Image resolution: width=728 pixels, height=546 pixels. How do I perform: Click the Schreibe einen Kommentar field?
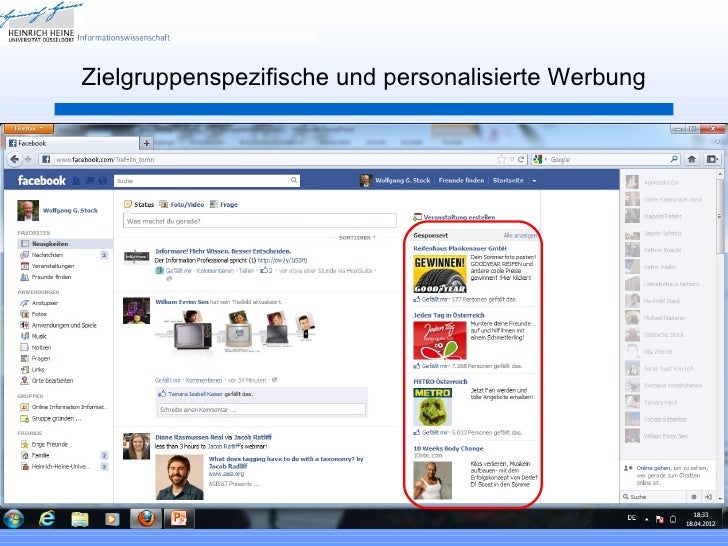coord(262,410)
